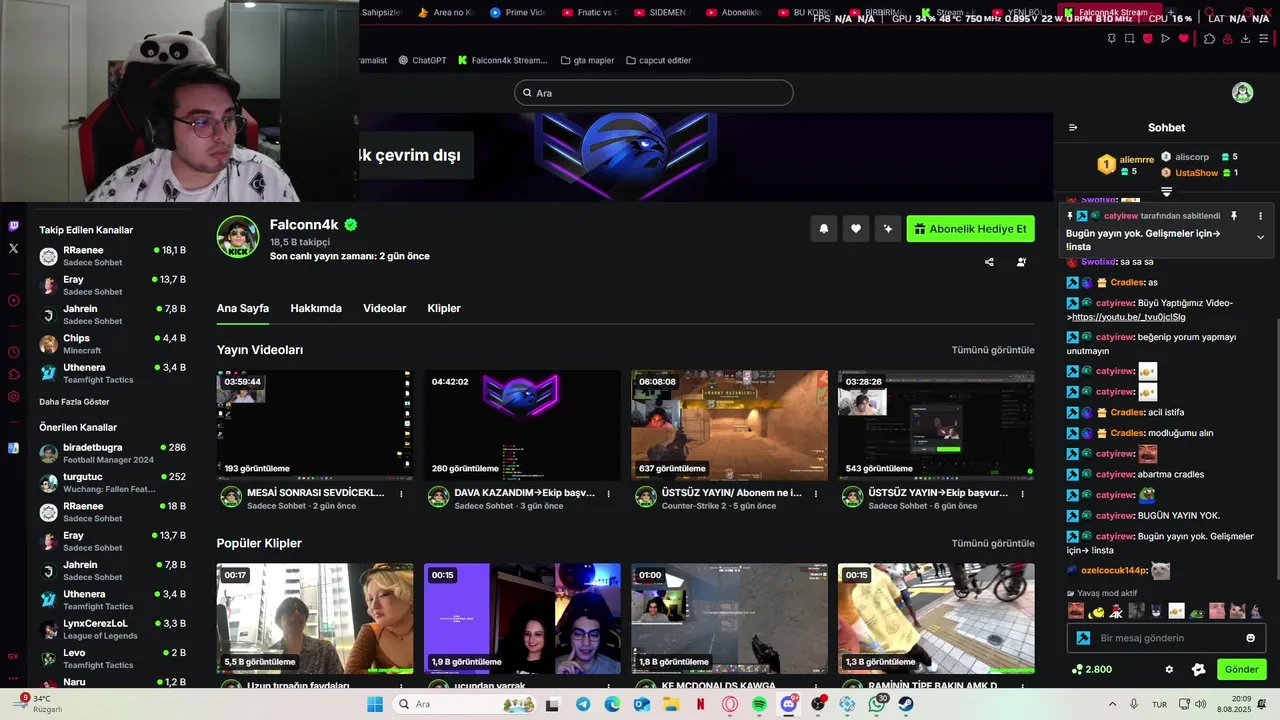The image size is (1280, 720).
Task: Open the user avatar menu top right
Action: tap(1242, 93)
